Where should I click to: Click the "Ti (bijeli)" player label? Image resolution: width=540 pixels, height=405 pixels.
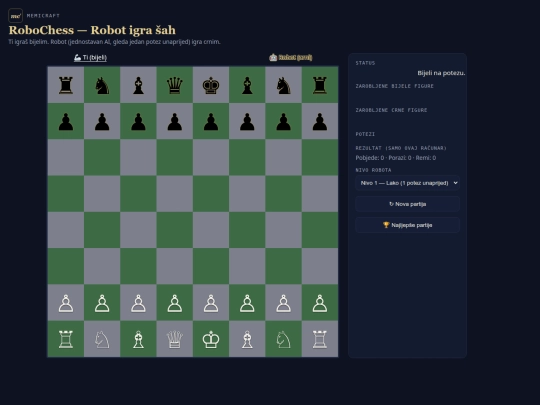[91, 58]
